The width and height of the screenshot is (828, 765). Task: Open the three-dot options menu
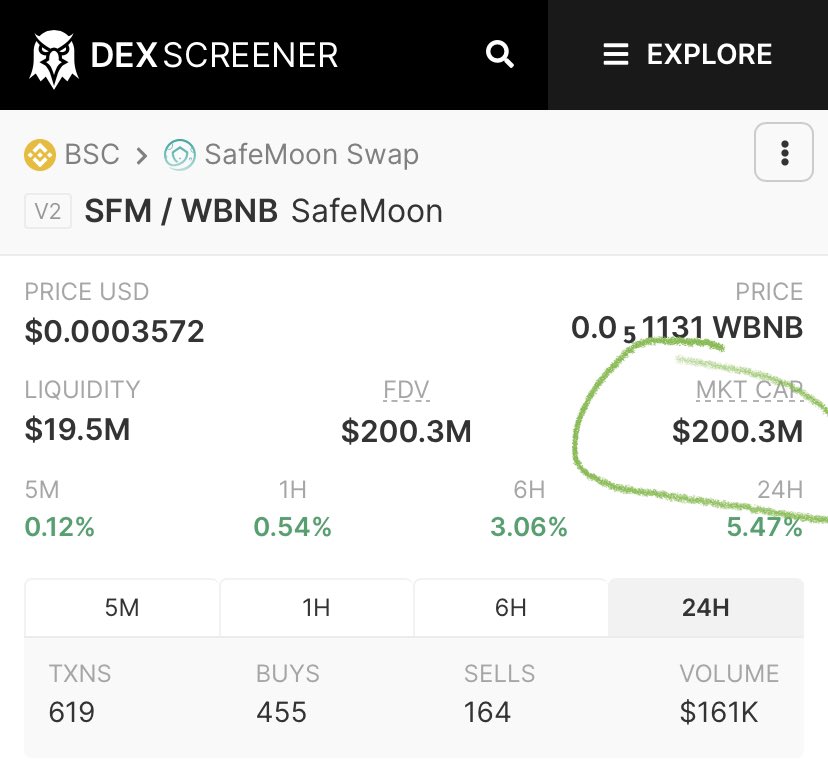[784, 152]
